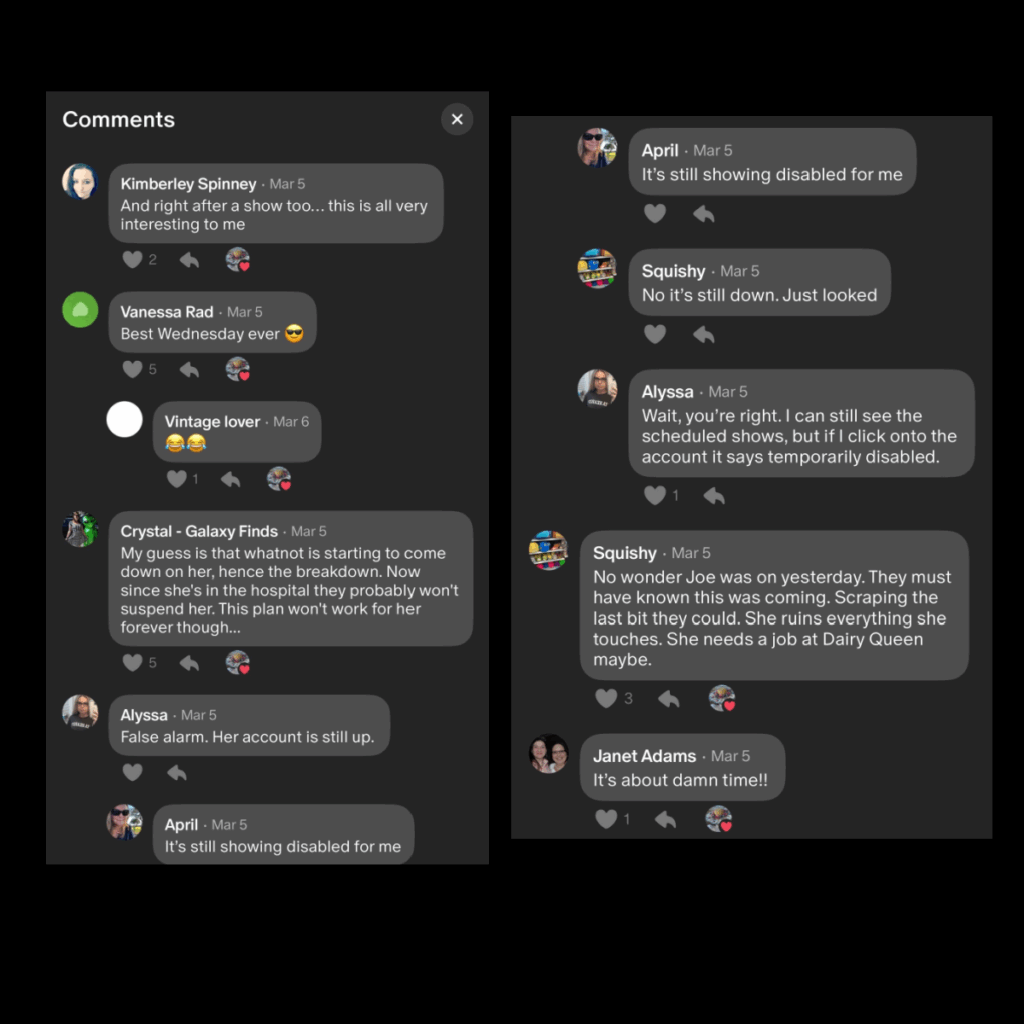The image size is (1024, 1024).
Task: Close the Comments panel
Action: click(x=457, y=120)
